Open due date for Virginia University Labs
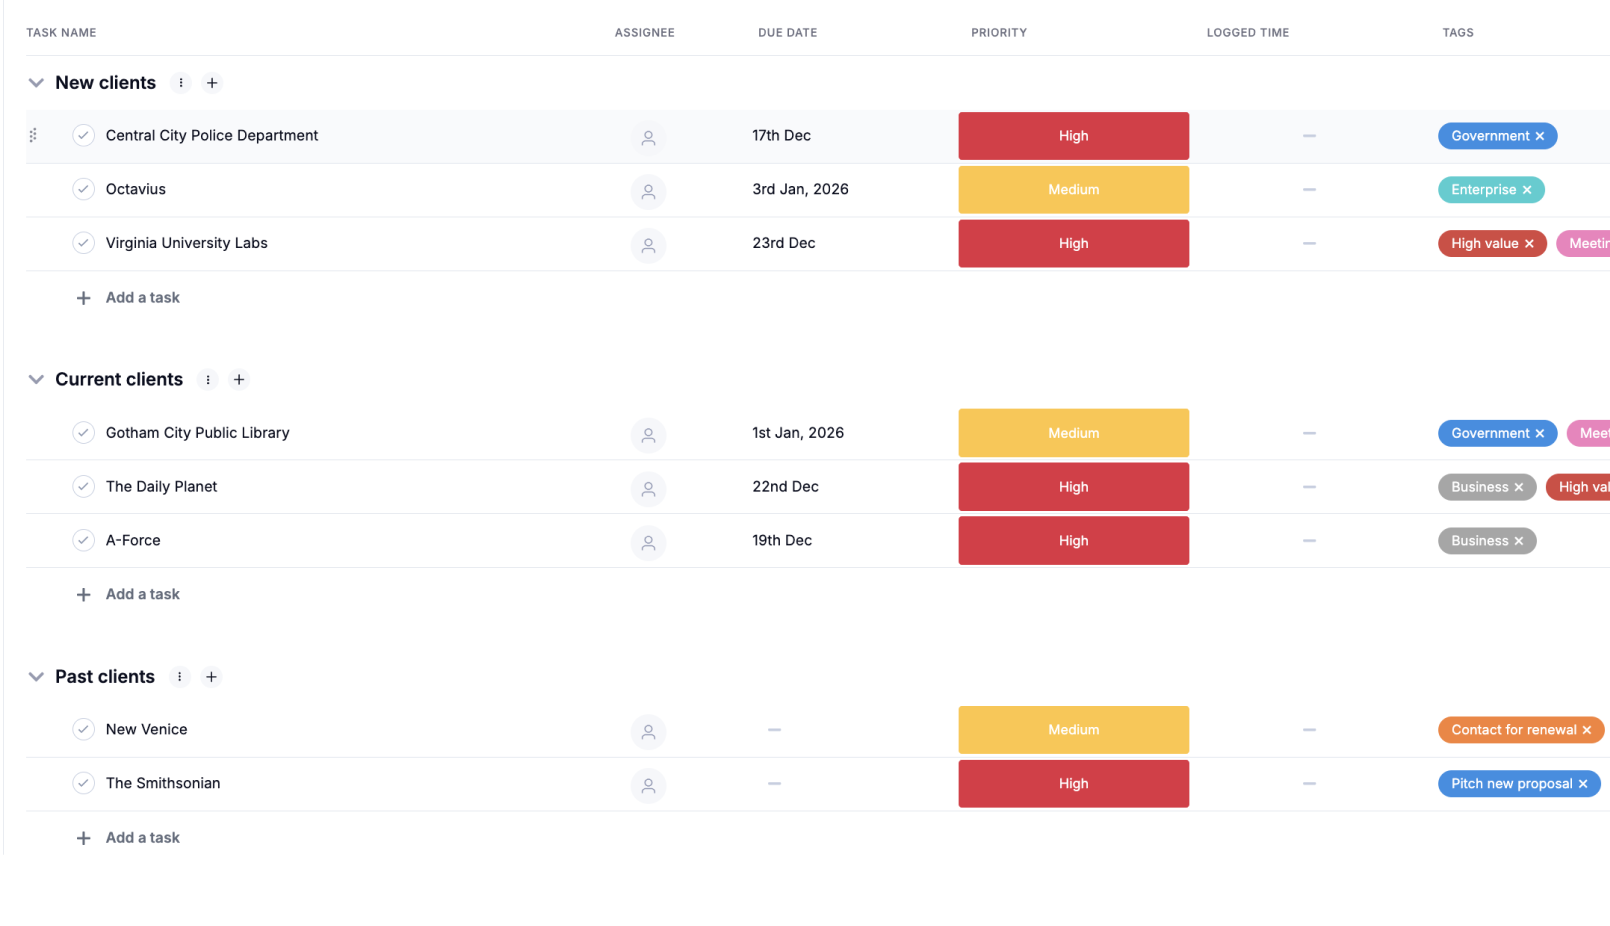 [783, 243]
